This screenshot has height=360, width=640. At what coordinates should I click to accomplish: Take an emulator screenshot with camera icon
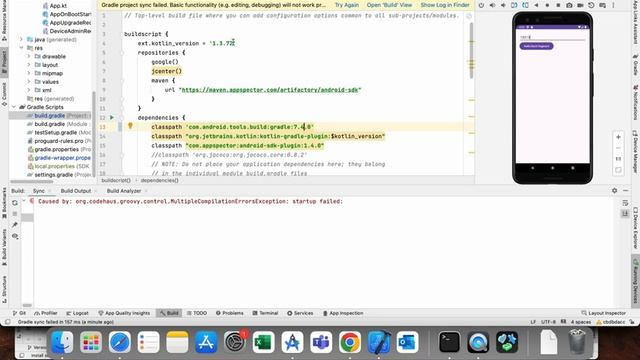(569, 5)
